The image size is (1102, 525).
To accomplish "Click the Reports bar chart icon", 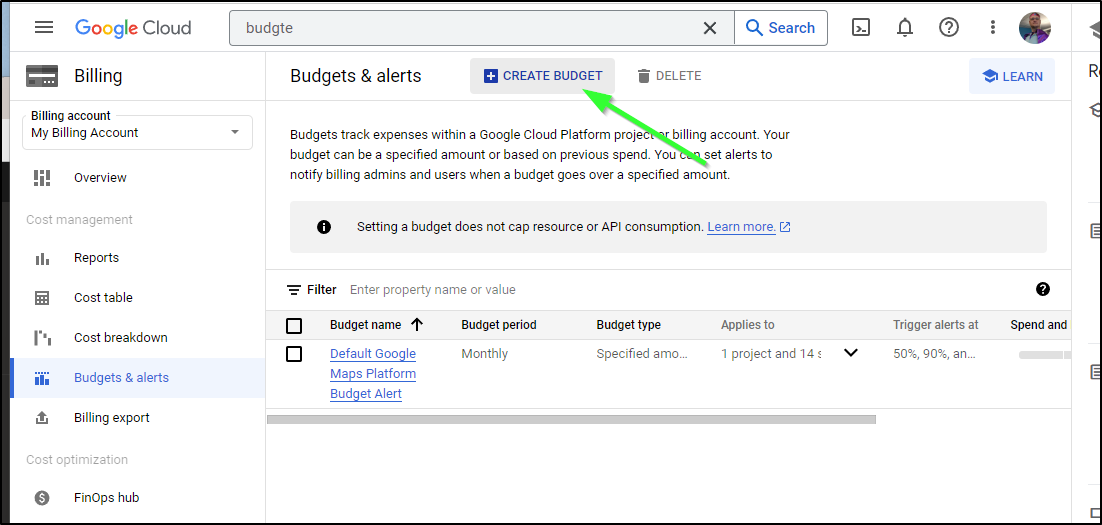I will pos(42,259).
